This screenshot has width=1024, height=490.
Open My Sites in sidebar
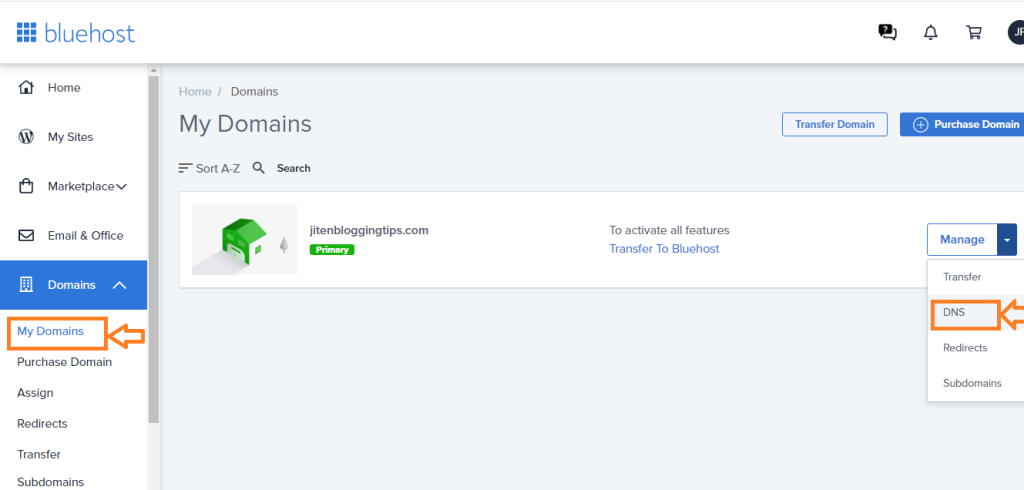coord(71,137)
